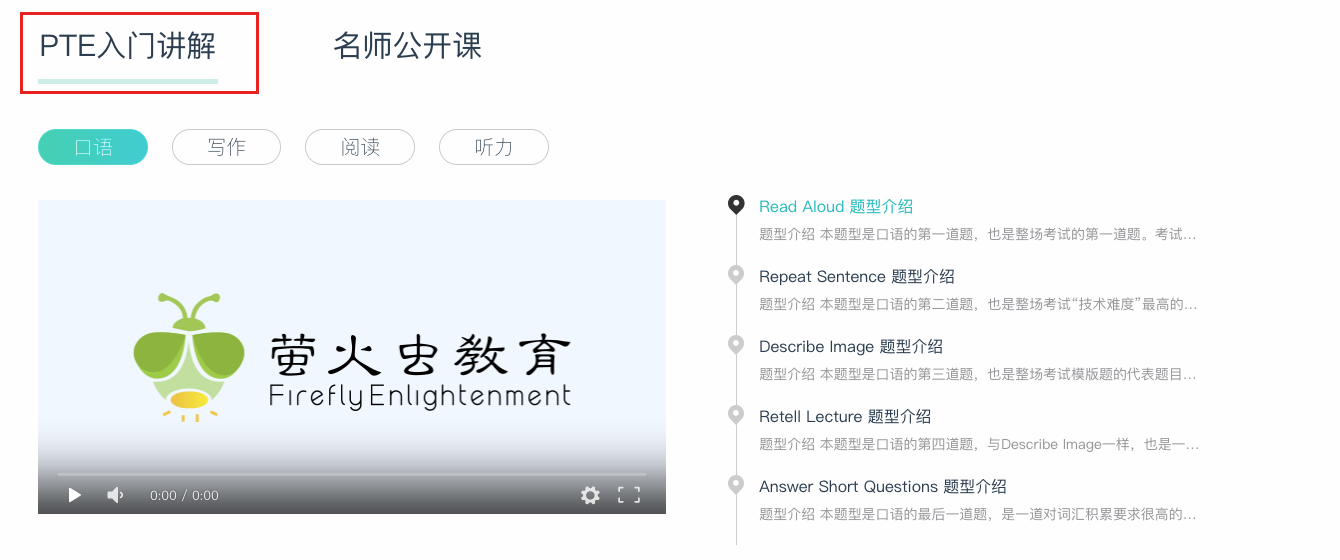Switch to 名师公开课 tab

point(408,46)
